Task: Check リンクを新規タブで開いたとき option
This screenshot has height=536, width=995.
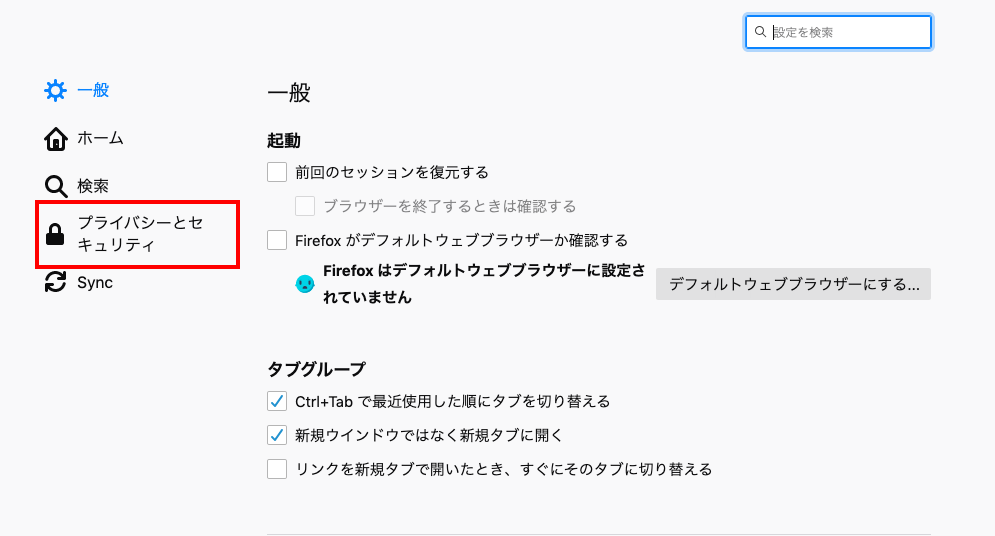Action: coord(277,469)
